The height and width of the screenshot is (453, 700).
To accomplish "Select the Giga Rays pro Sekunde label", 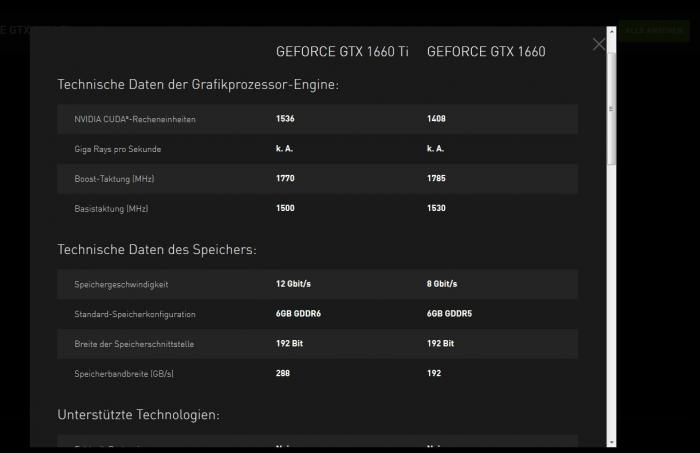I will (x=117, y=149).
